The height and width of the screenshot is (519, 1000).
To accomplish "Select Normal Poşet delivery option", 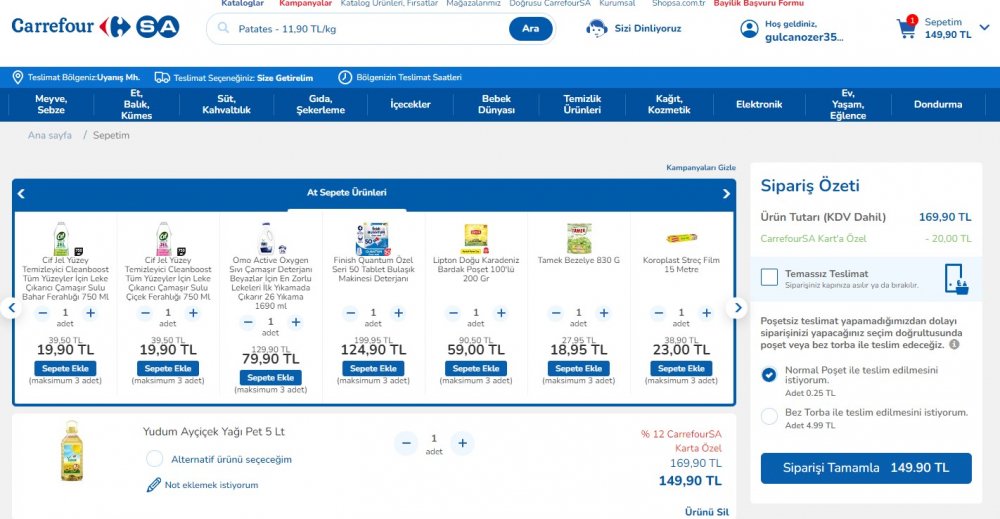I will coord(769,374).
